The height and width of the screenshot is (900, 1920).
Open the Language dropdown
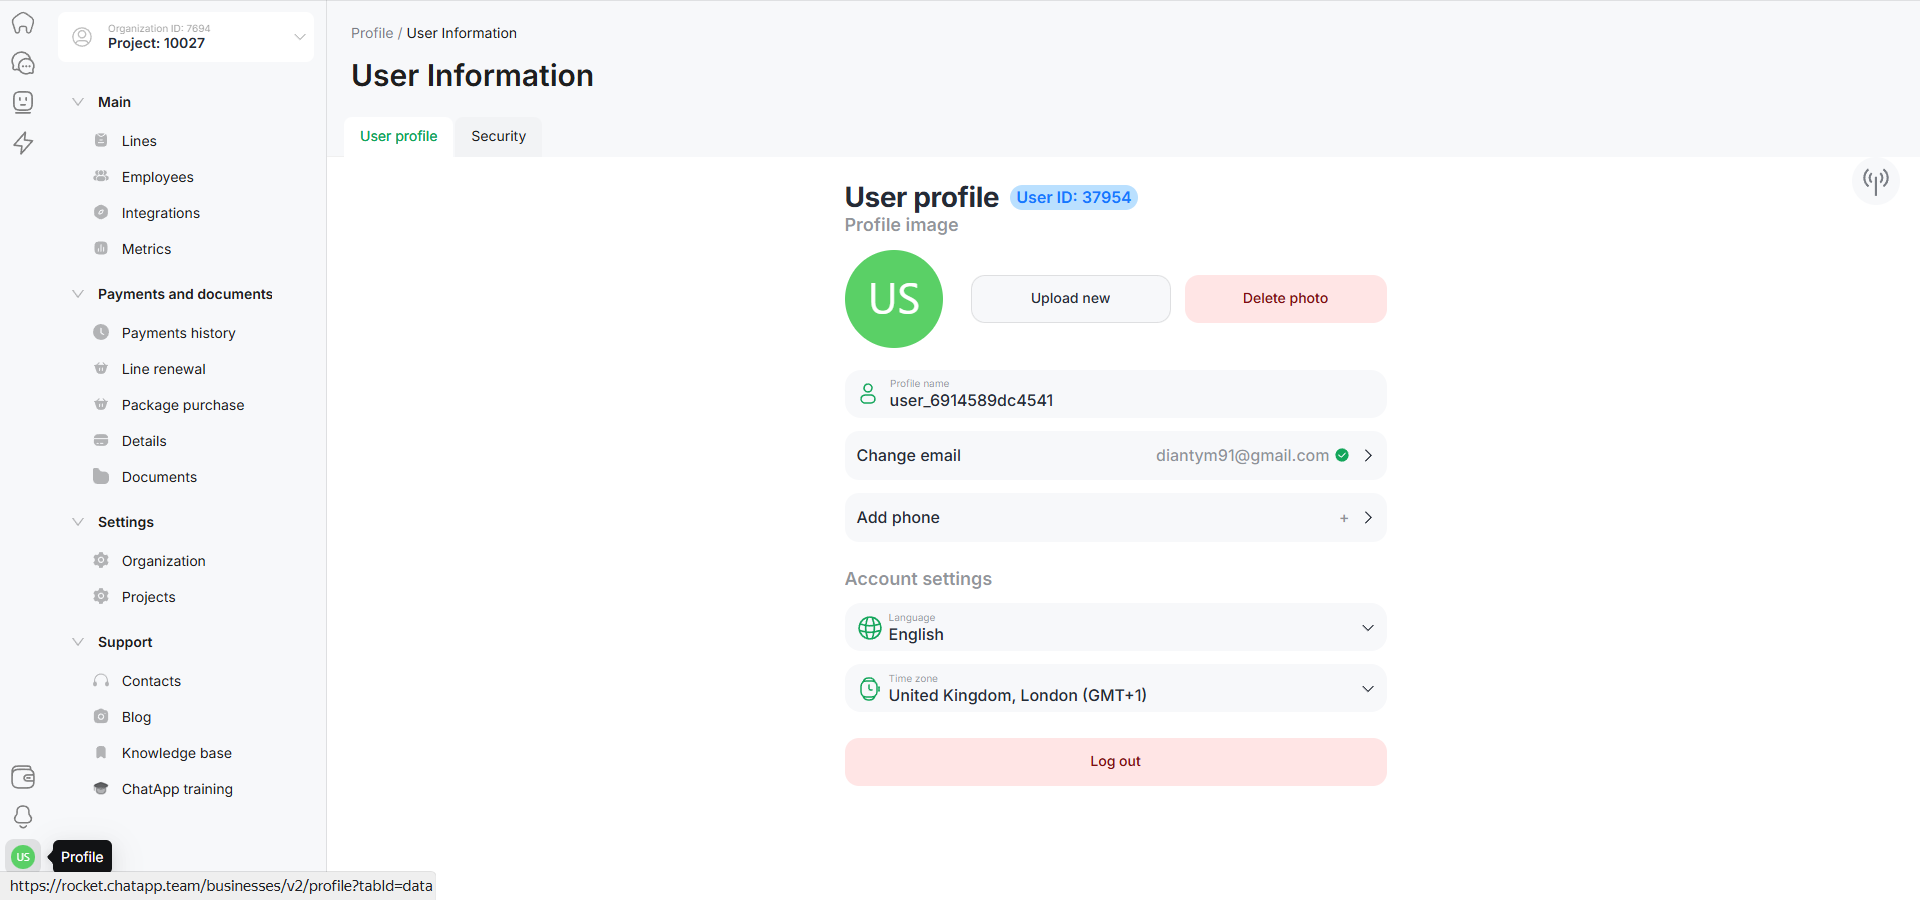pos(1115,628)
